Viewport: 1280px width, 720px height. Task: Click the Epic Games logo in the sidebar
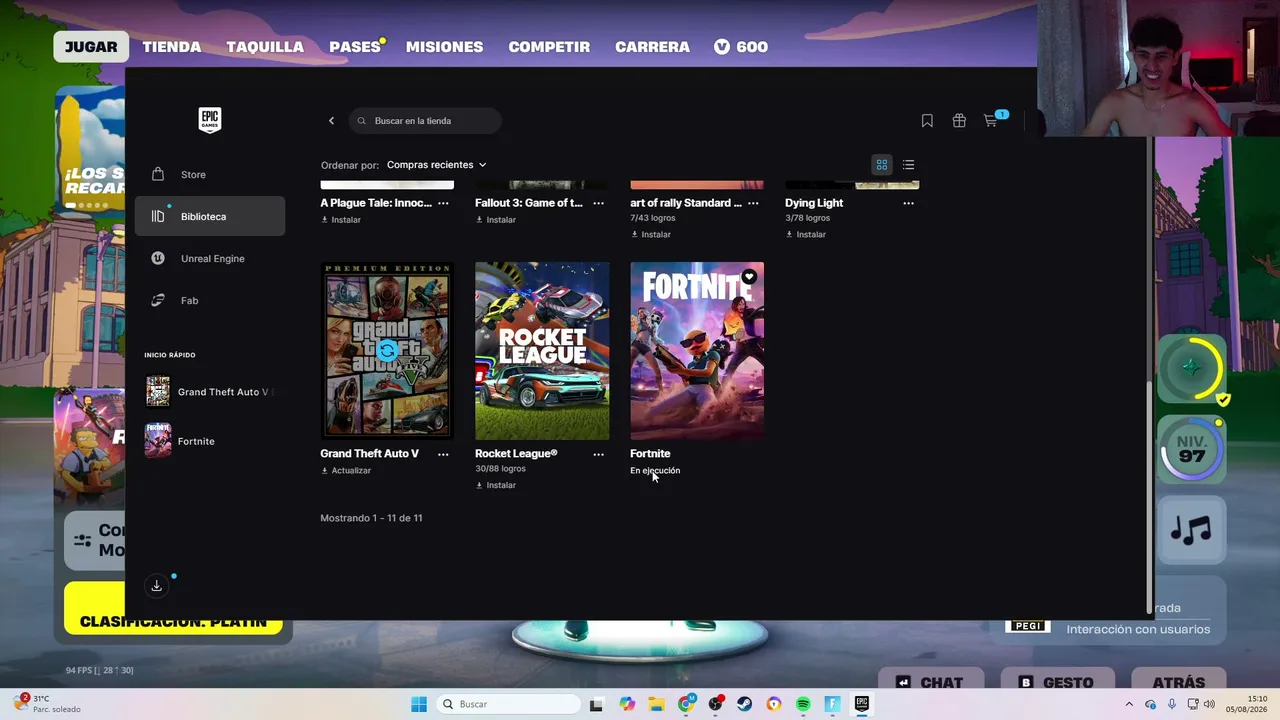[210, 120]
